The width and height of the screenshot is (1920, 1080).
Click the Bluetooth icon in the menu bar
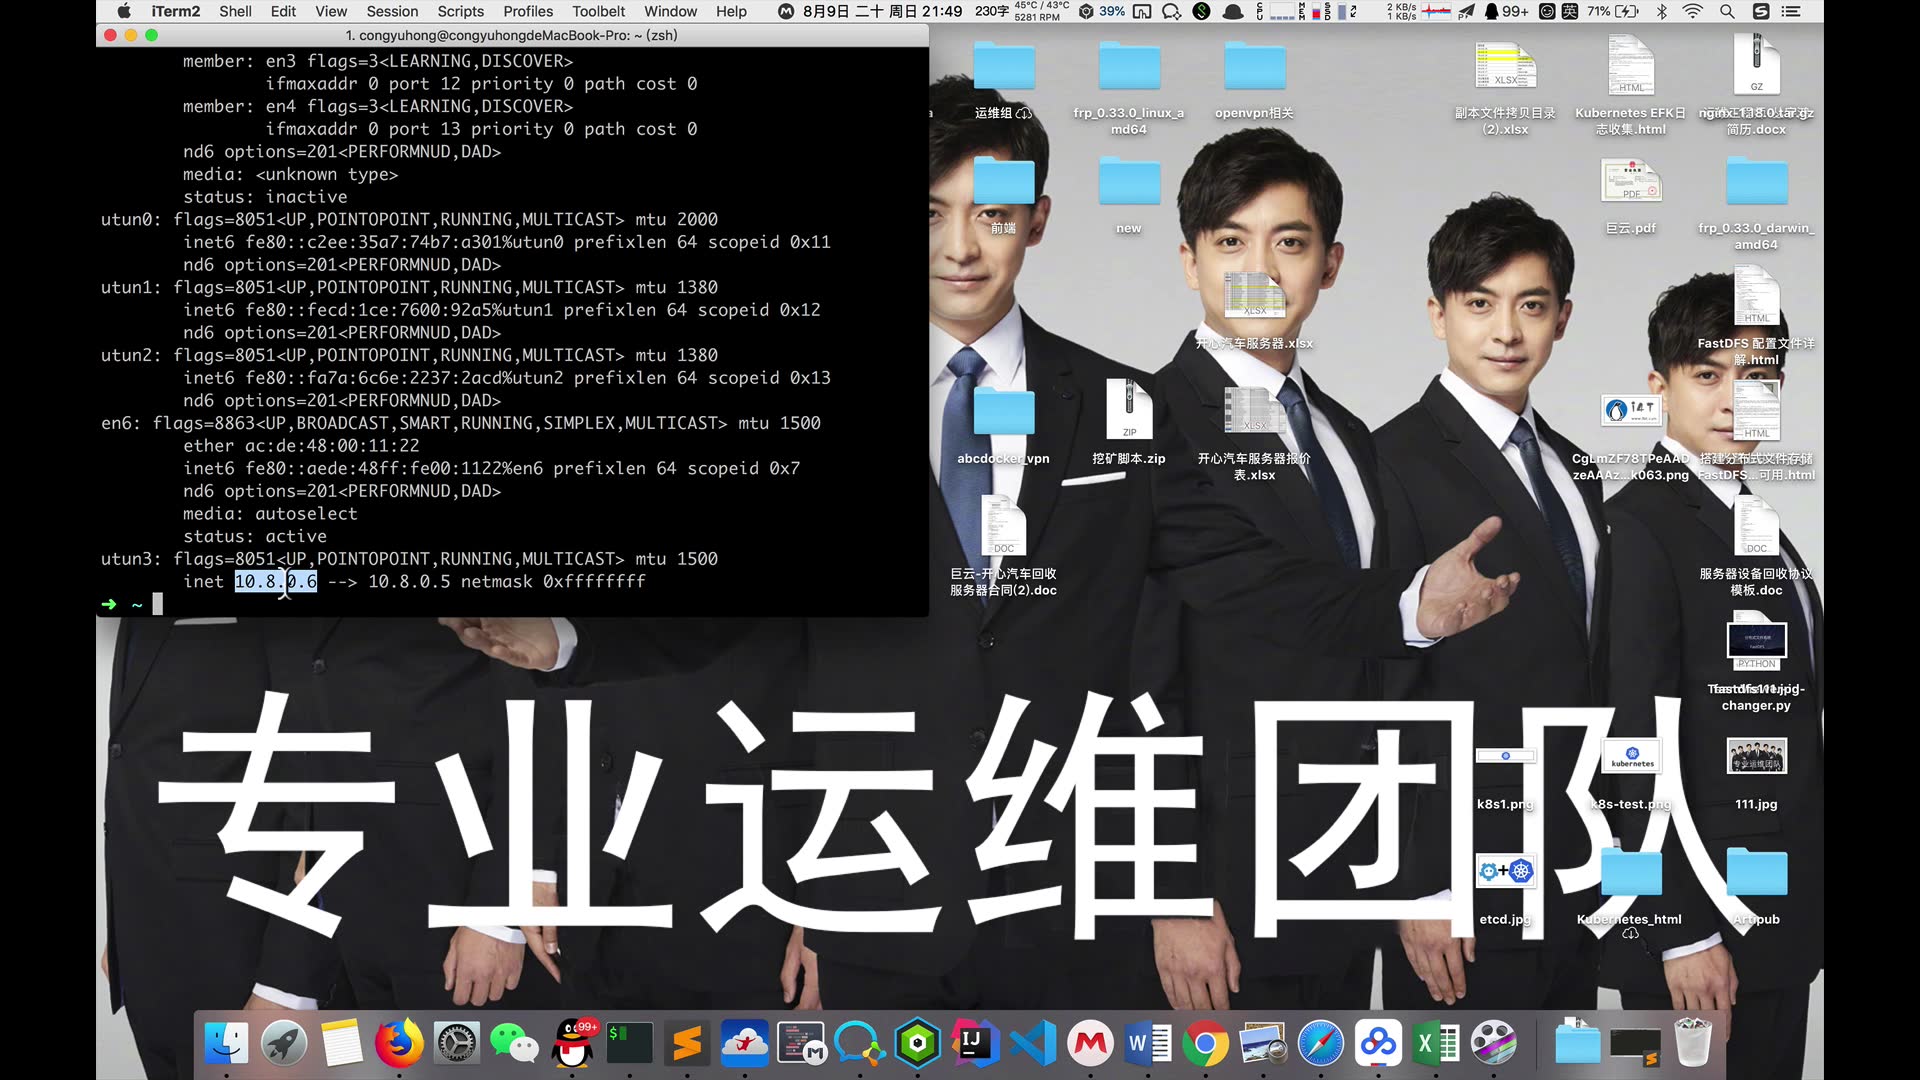coord(1661,12)
